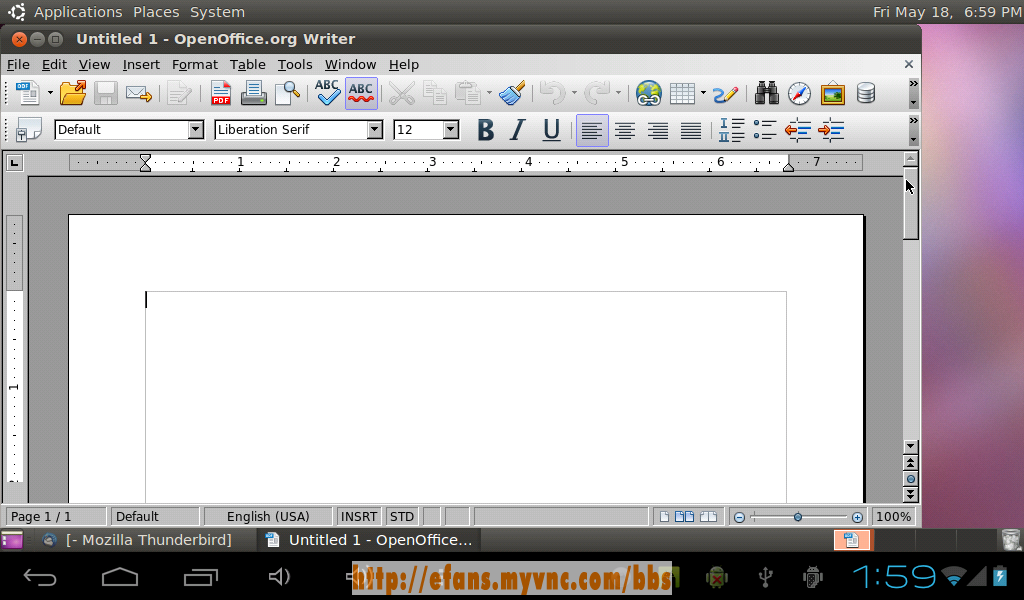Insert a Table with grid icon
1024x600 pixels.
pos(682,93)
